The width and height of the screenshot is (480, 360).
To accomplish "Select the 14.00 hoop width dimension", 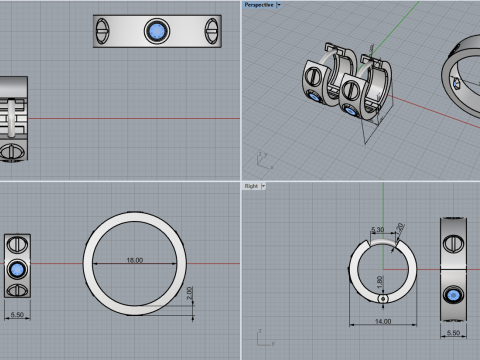I will 383,321.
